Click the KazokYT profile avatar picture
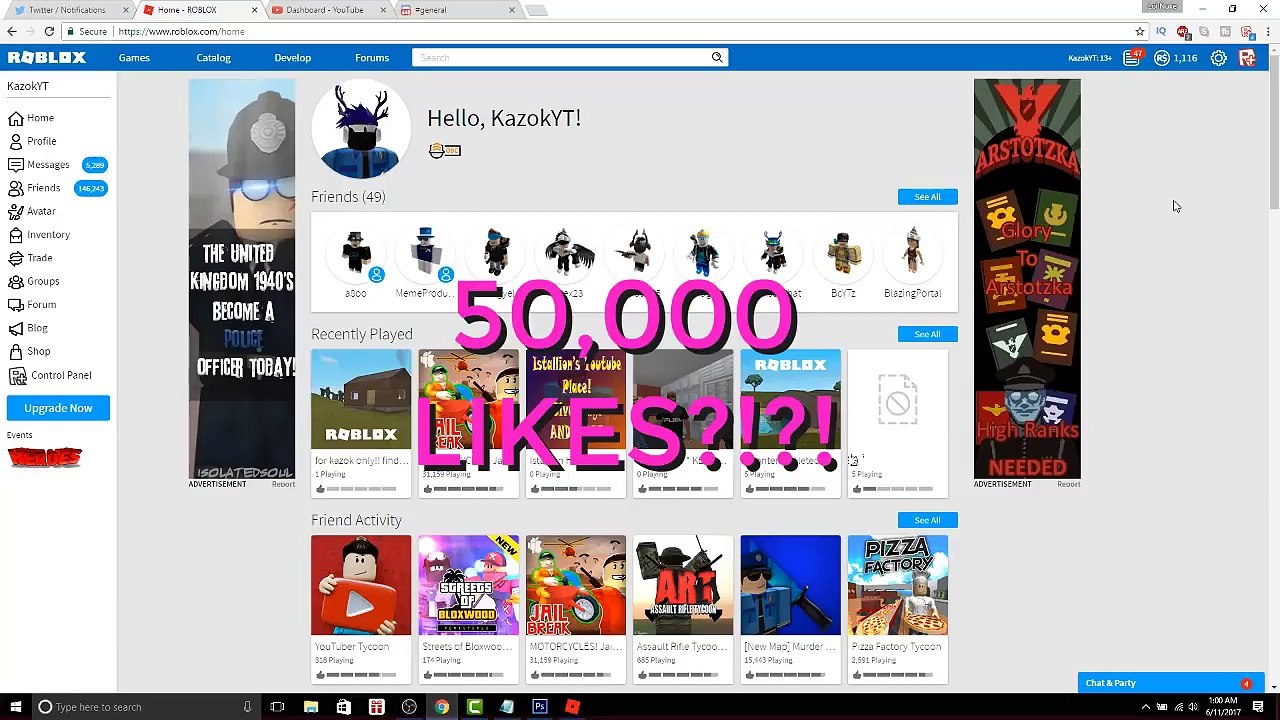The image size is (1280, 720). tap(361, 130)
